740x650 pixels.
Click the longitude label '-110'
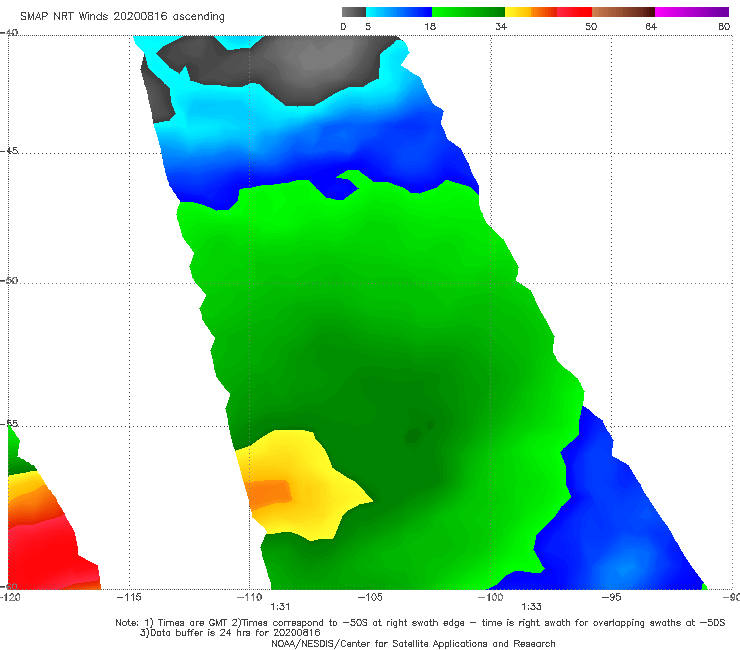tap(249, 597)
